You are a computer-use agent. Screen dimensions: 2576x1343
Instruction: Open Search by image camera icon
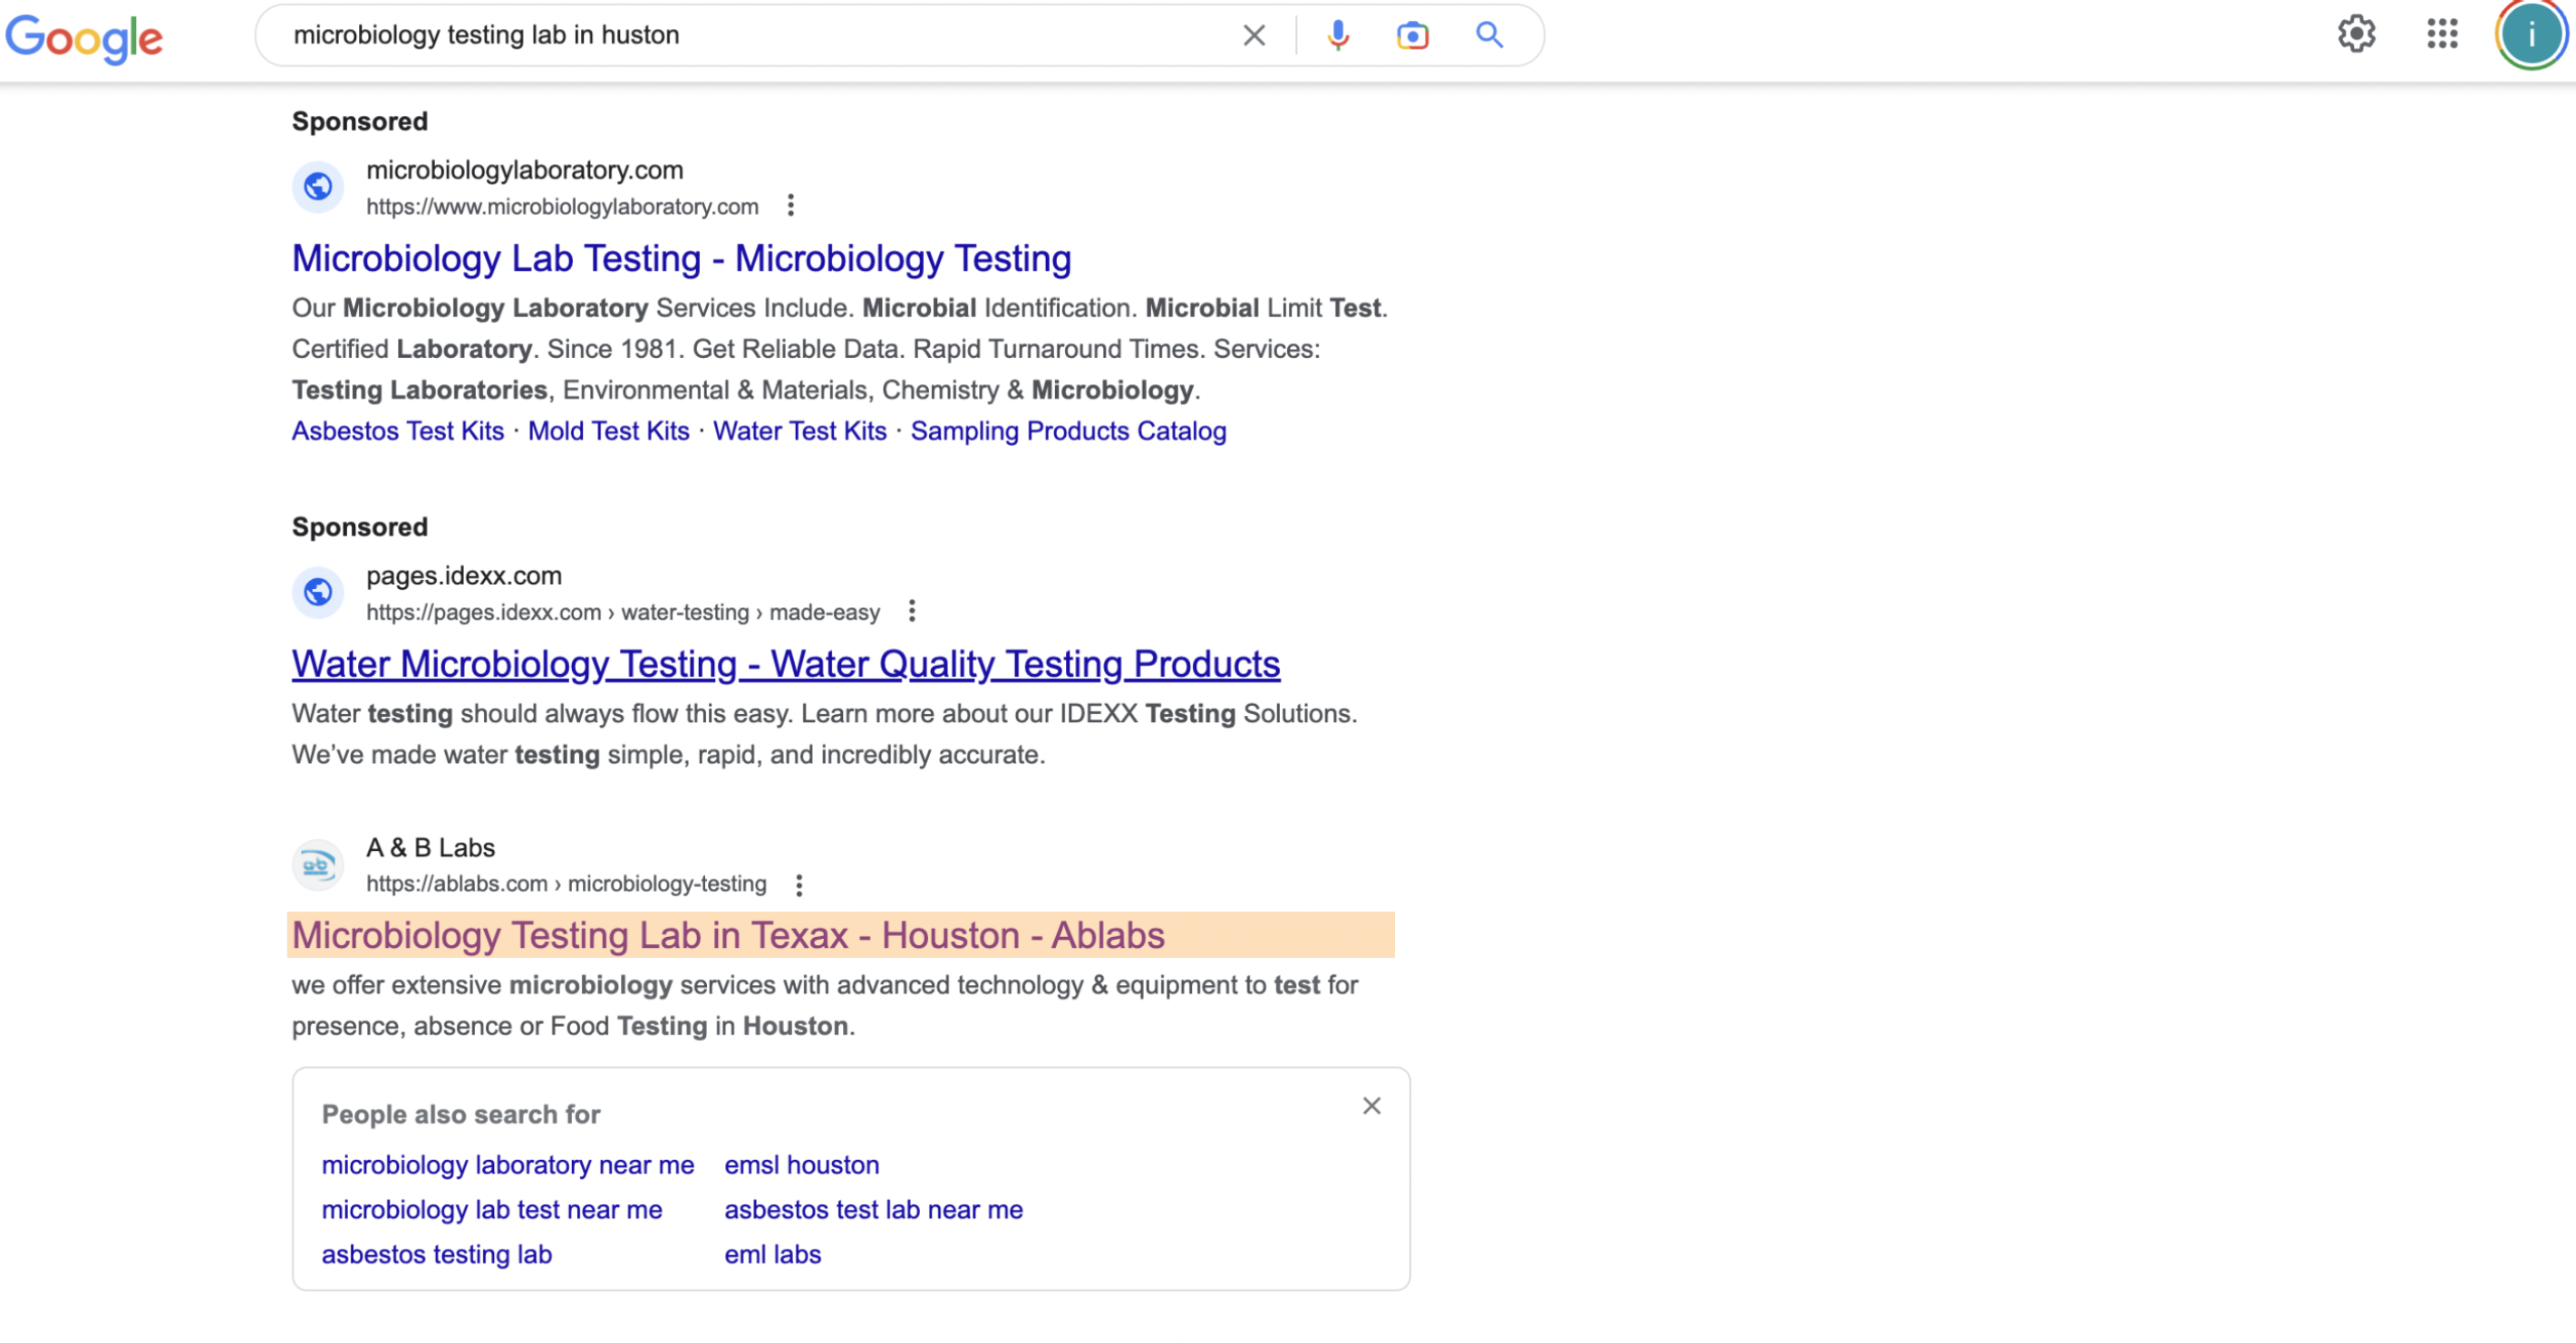[x=1412, y=35]
